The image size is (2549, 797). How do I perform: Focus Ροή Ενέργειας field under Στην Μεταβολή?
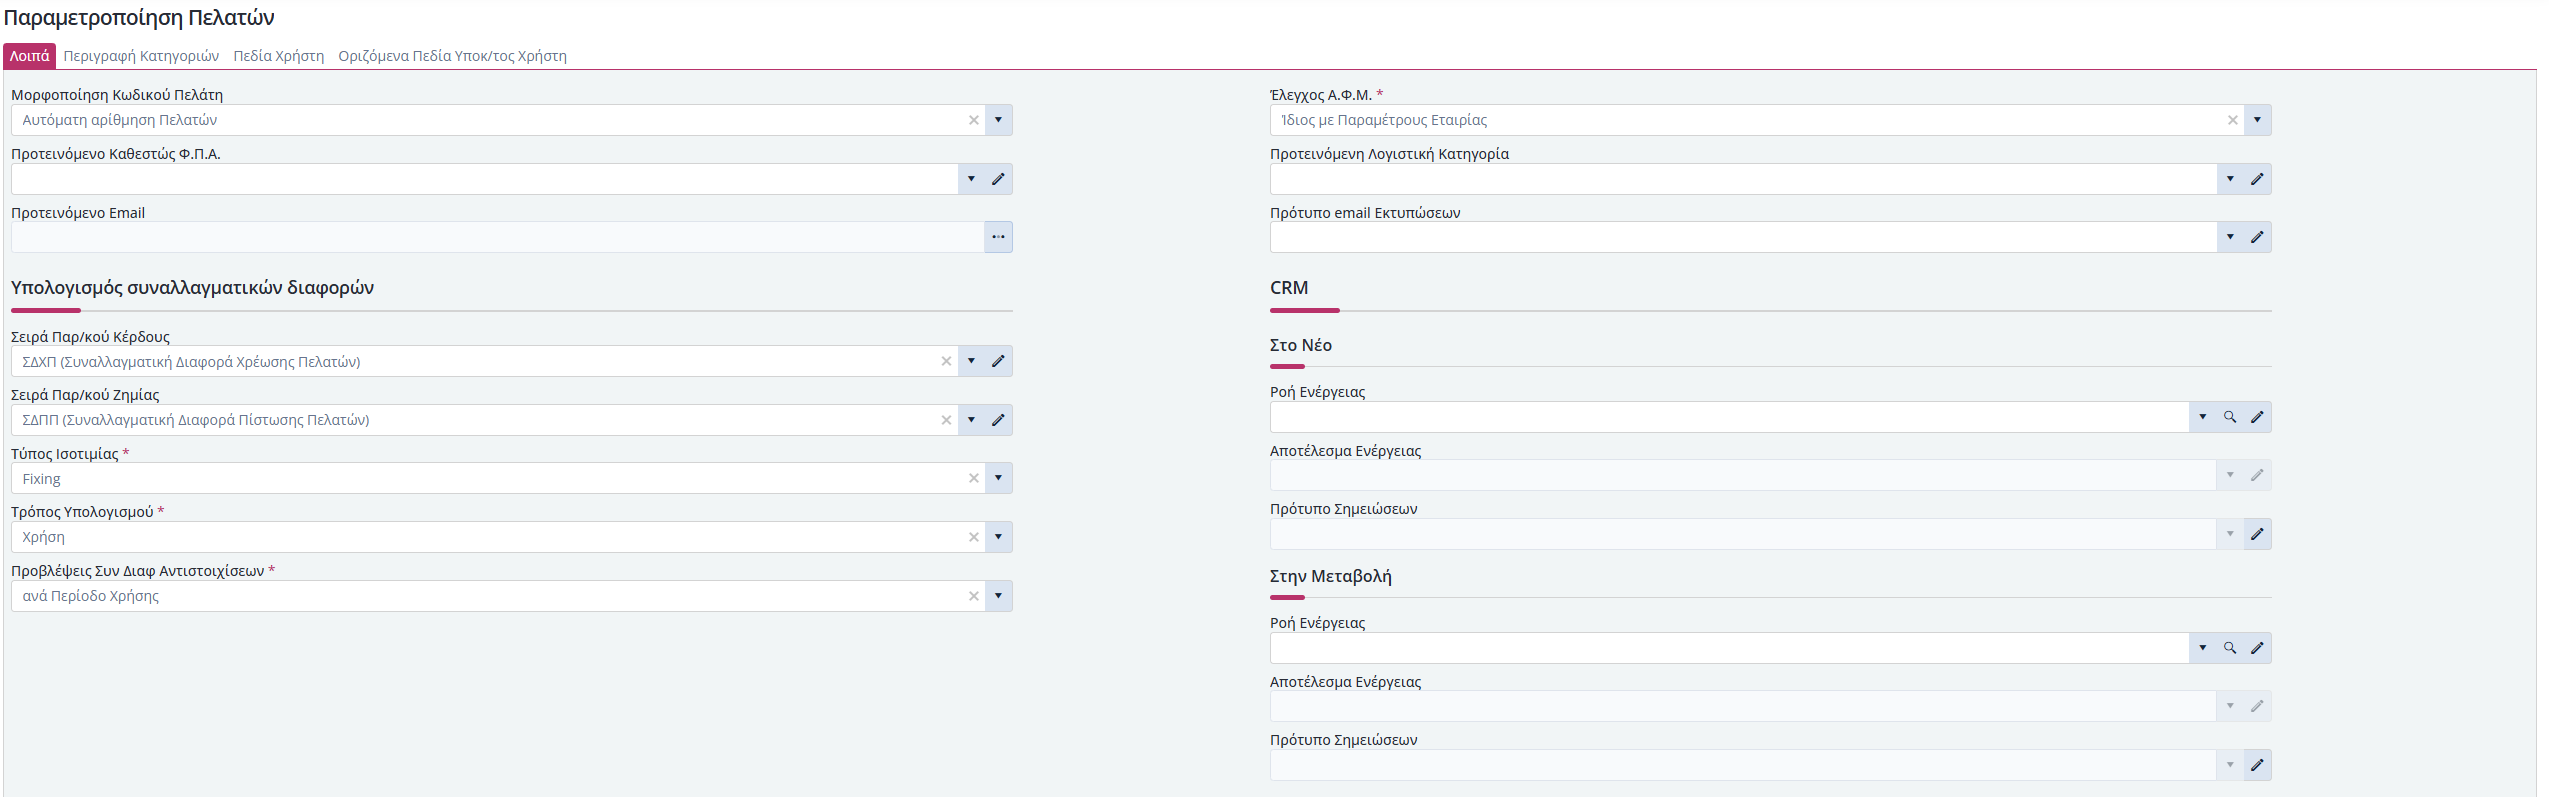(x=1730, y=648)
